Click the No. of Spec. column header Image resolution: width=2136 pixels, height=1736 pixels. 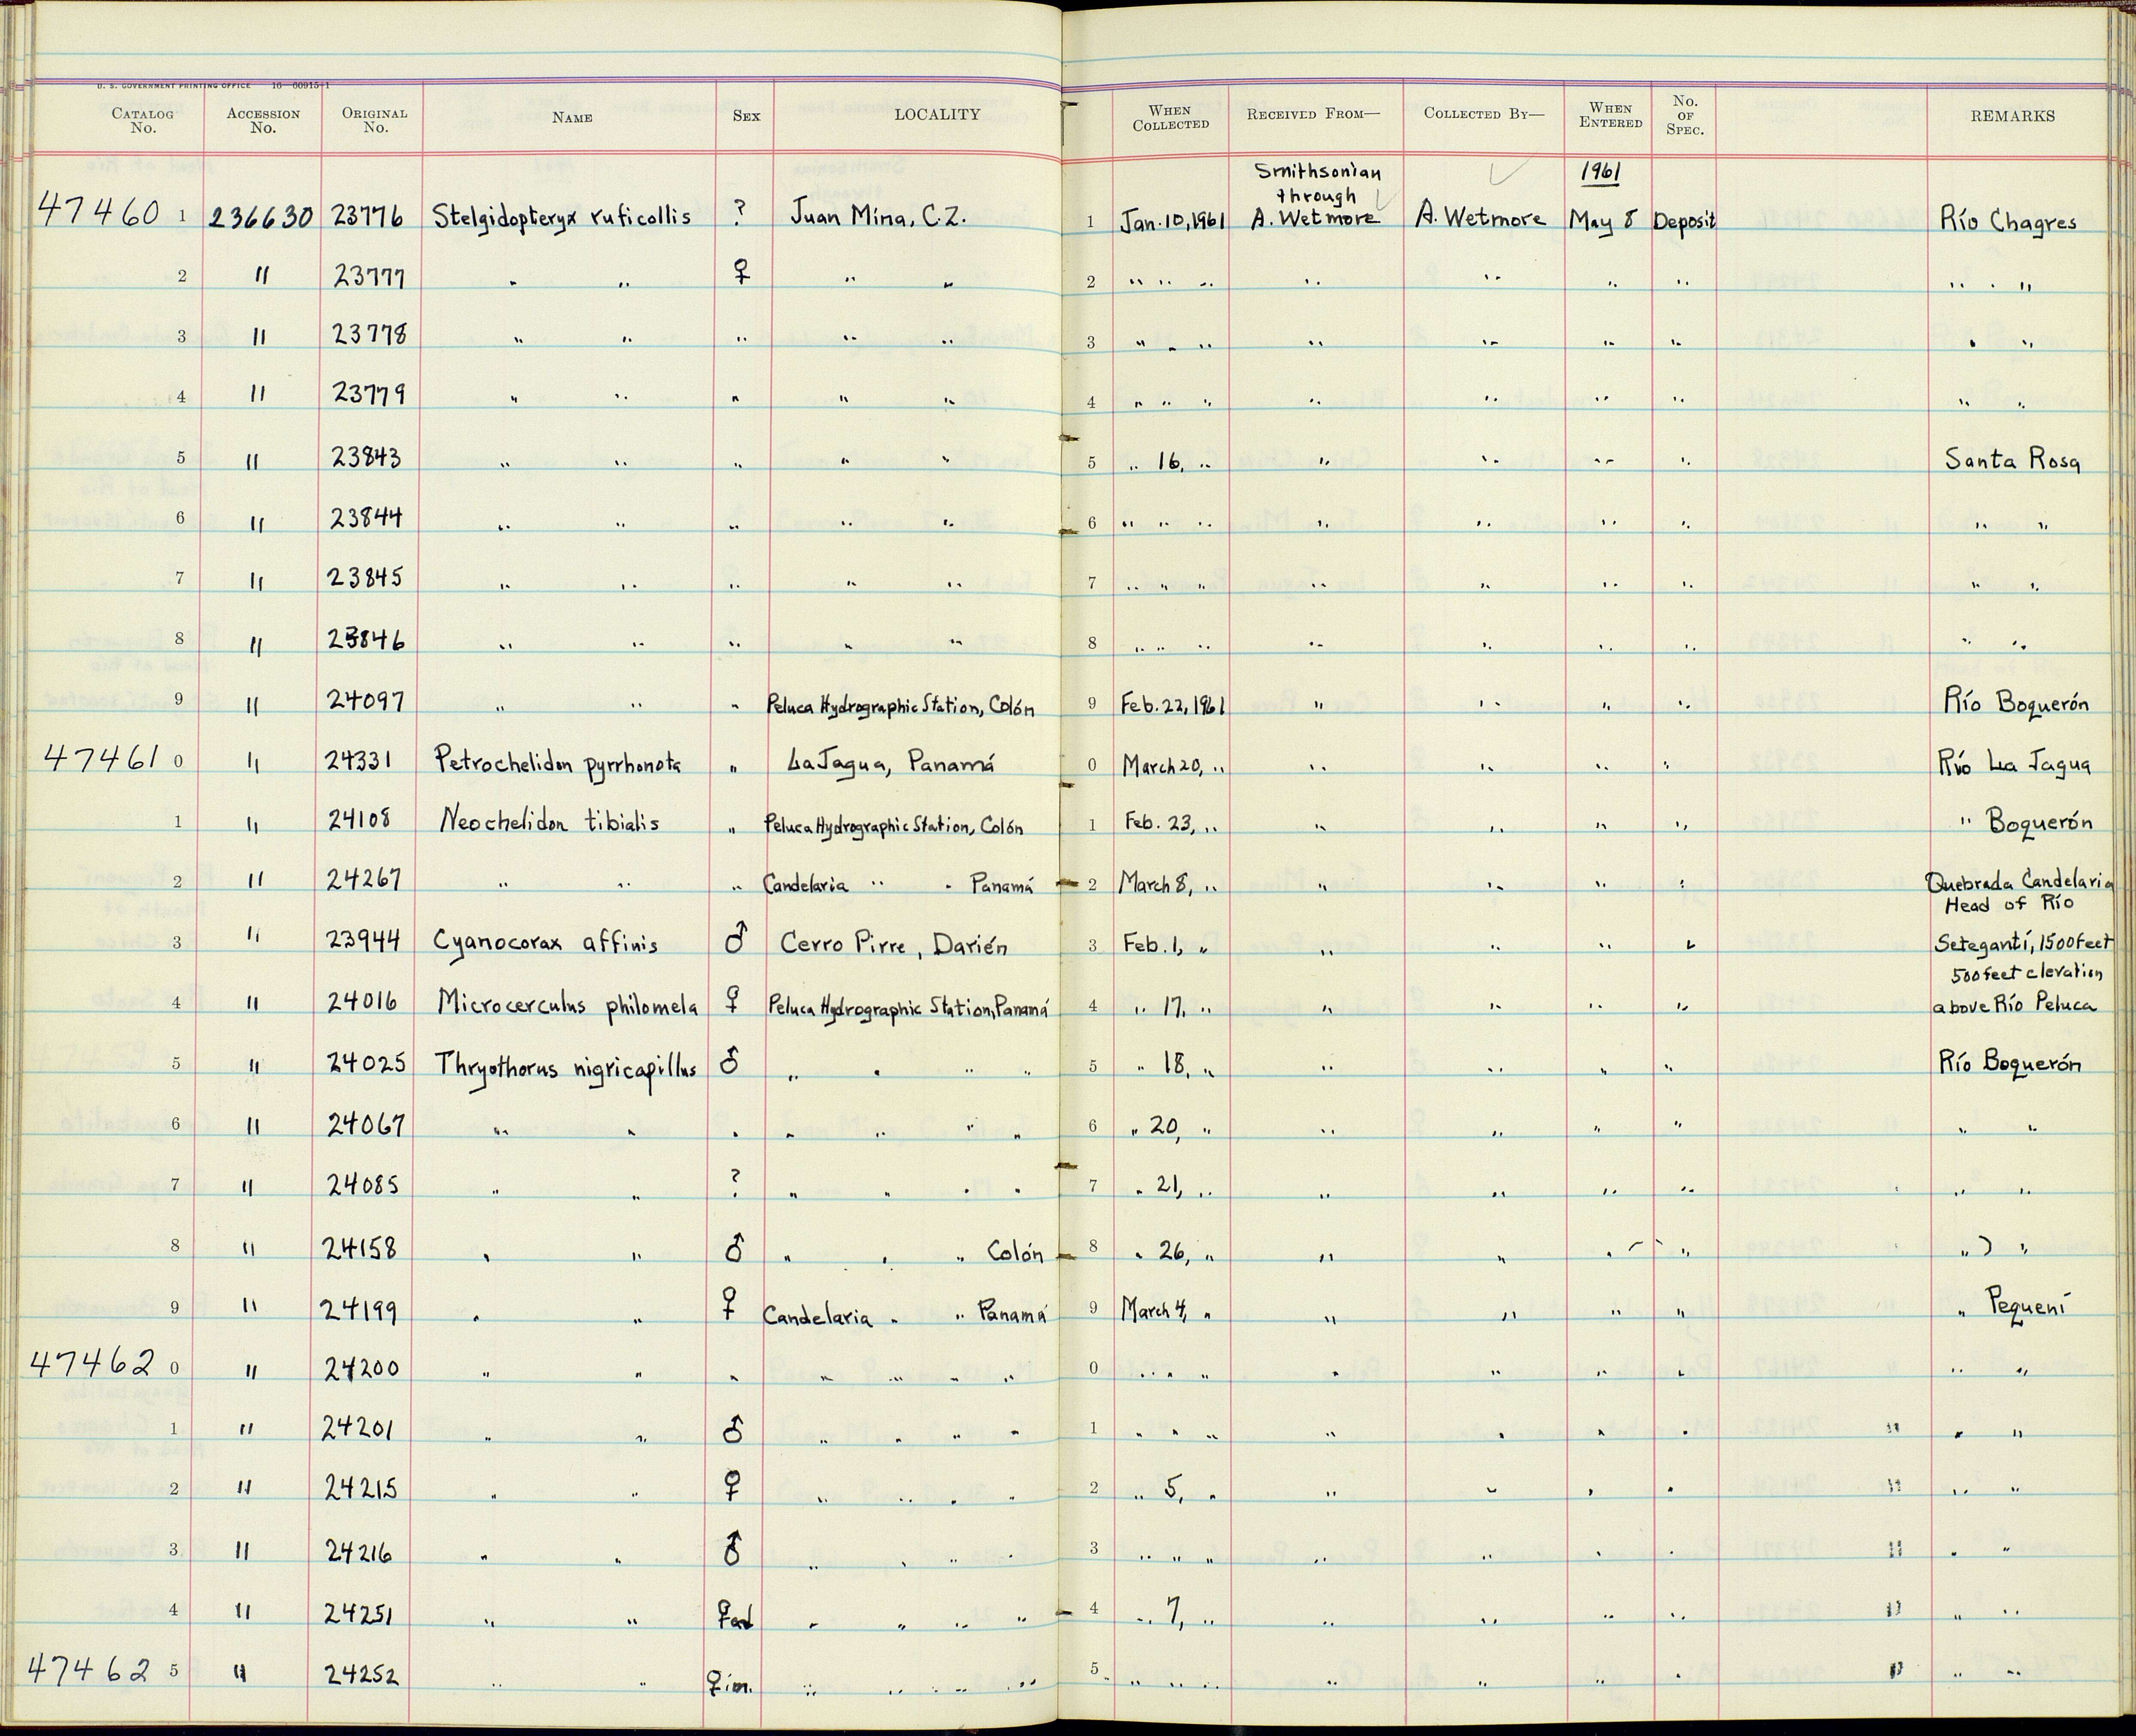pyautogui.click(x=1685, y=115)
